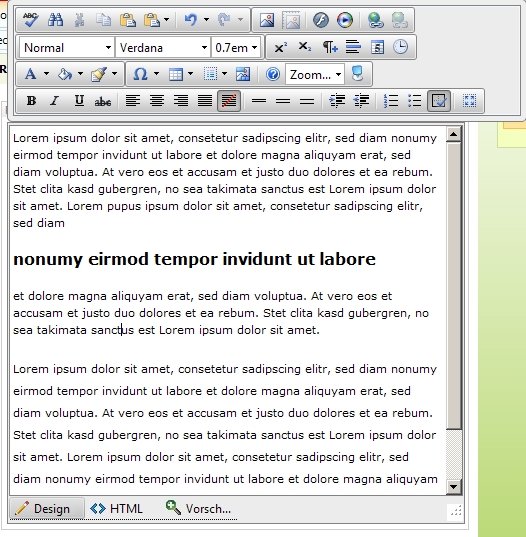Open the Image Map editor

(x=243, y=74)
